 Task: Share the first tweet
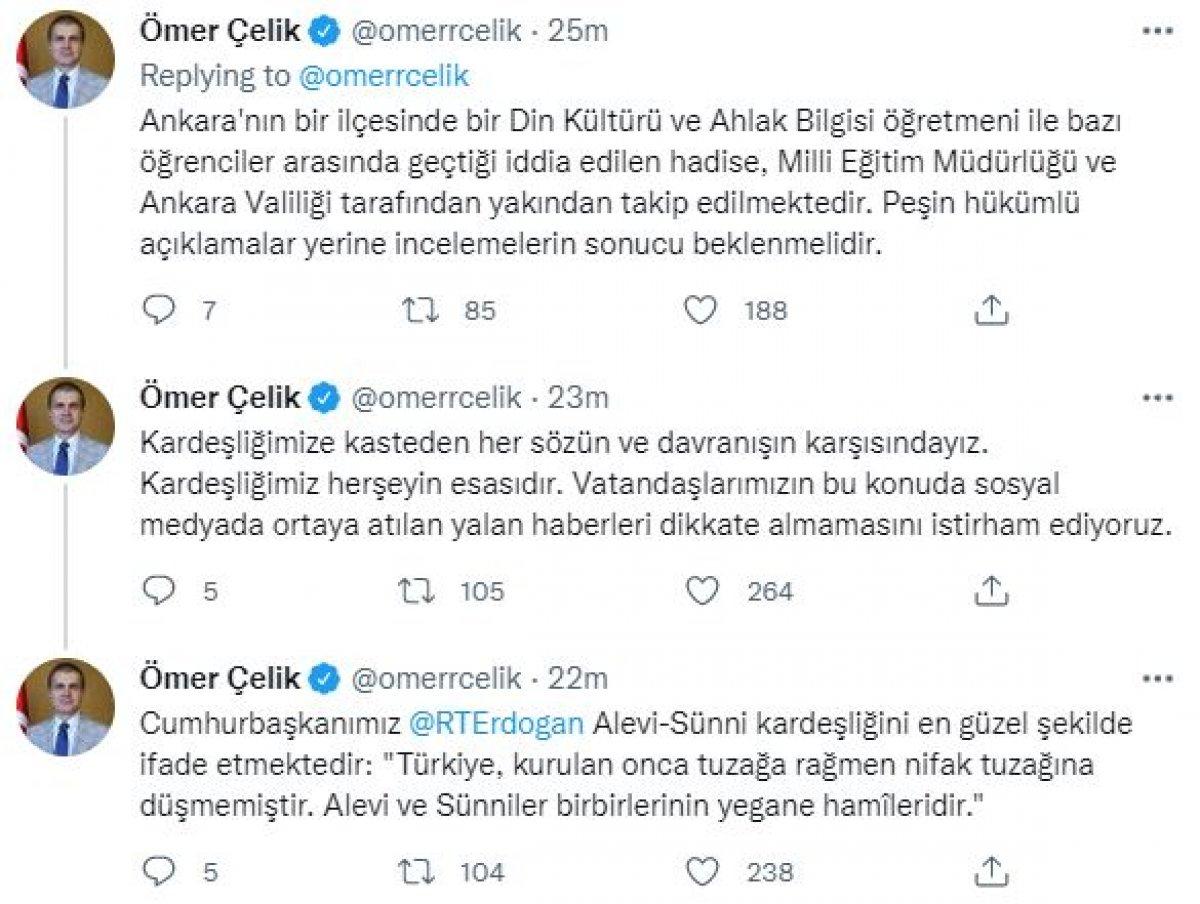pyautogui.click(x=993, y=310)
